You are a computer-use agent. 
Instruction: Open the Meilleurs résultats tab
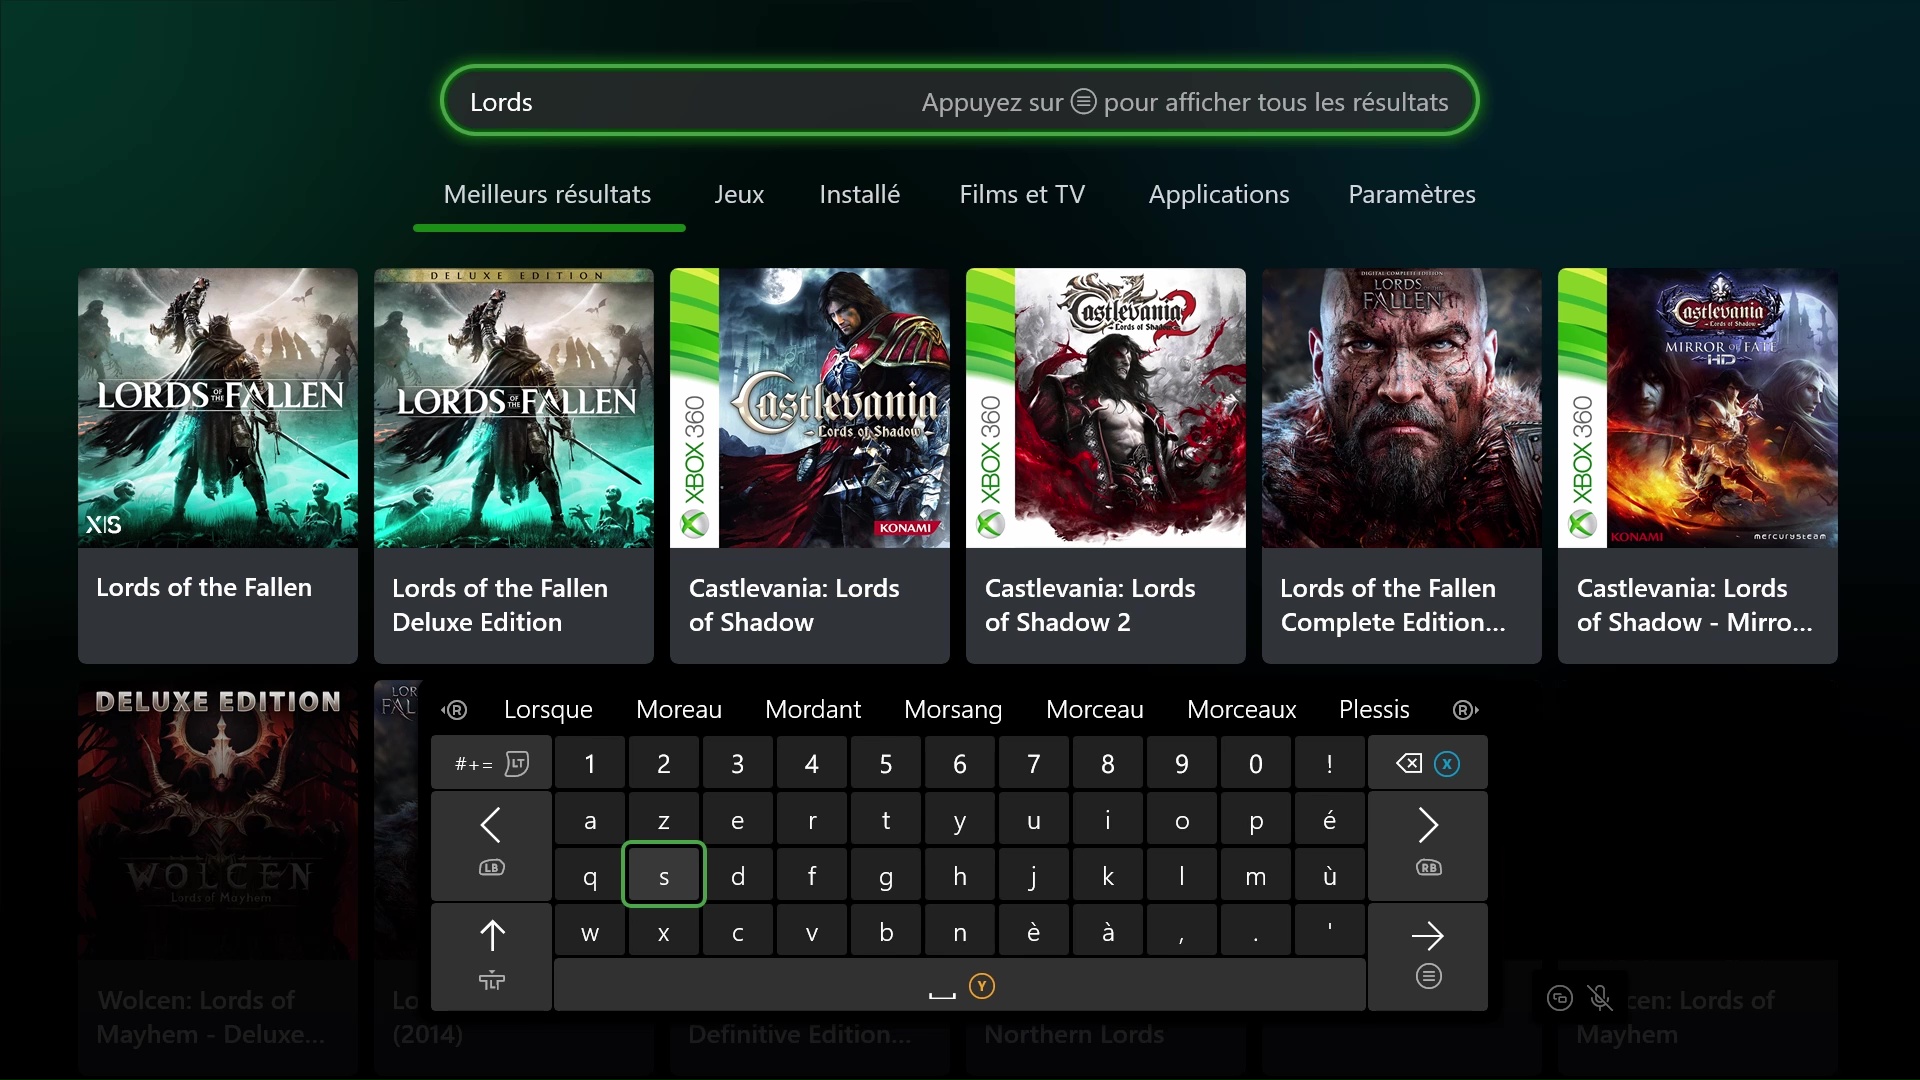pos(548,194)
